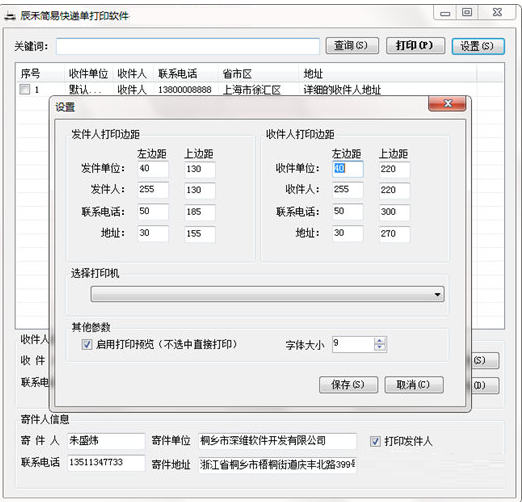Click the 字体大小 font size field
Screen dimensions: 522x502
pos(353,344)
